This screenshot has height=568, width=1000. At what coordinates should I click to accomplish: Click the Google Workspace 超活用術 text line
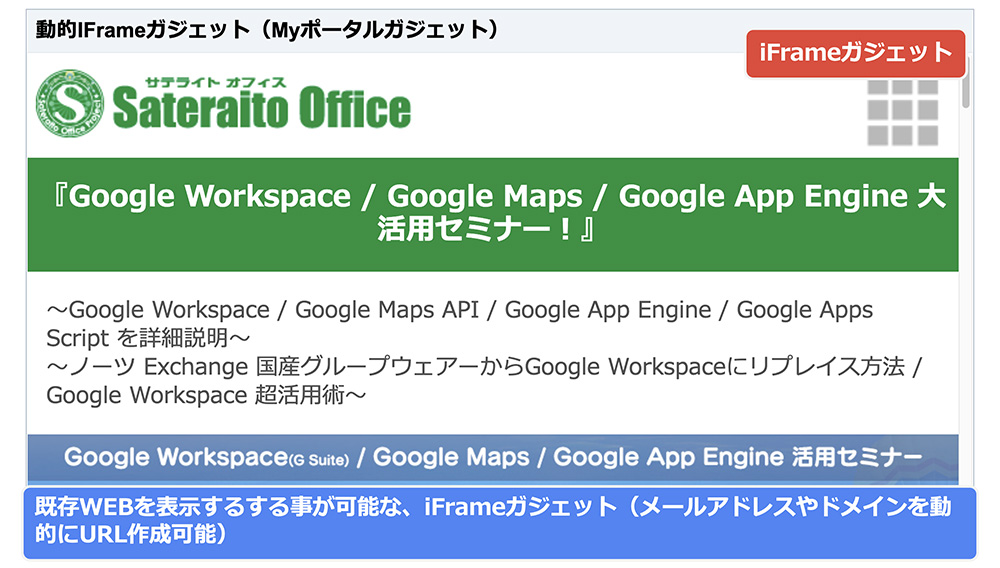(206, 395)
